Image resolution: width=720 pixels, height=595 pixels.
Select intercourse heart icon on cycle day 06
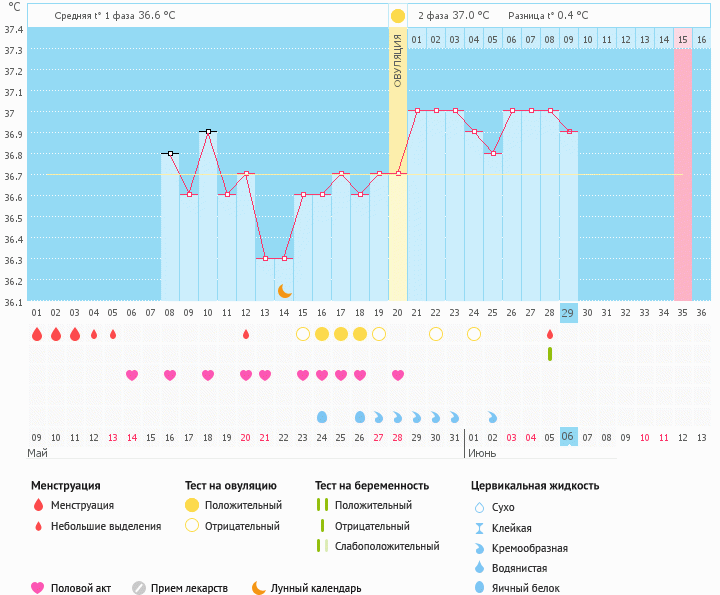tap(132, 375)
